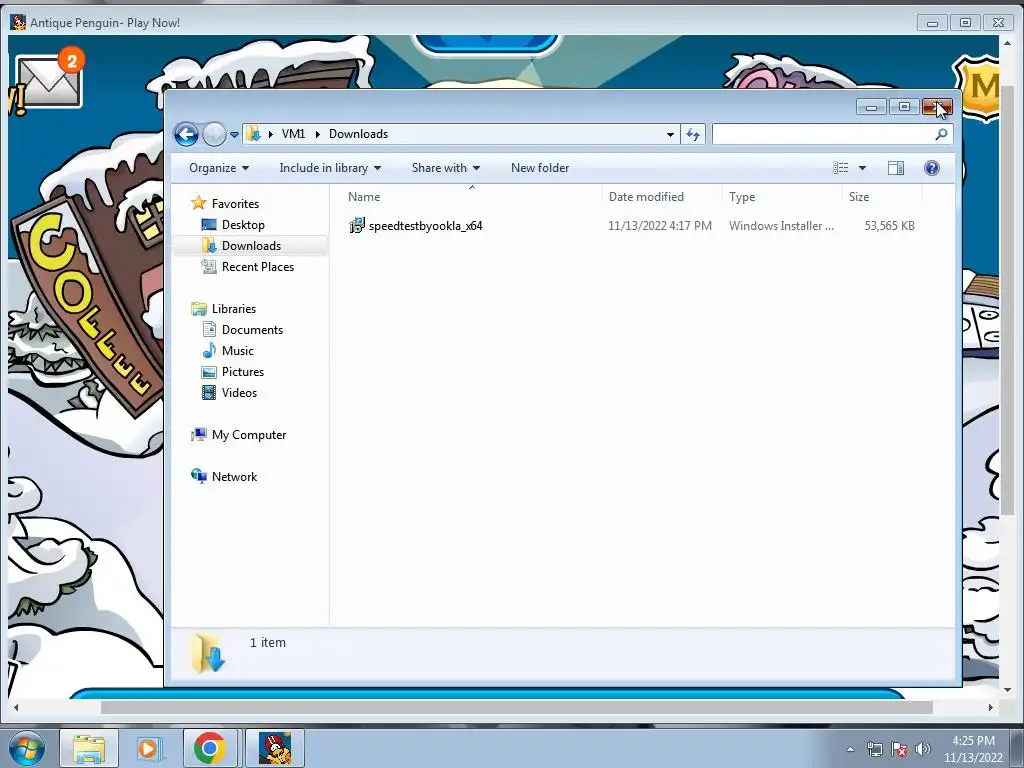Select Downloads in the address breadcrumb
This screenshot has height=768, width=1024.
(x=358, y=134)
